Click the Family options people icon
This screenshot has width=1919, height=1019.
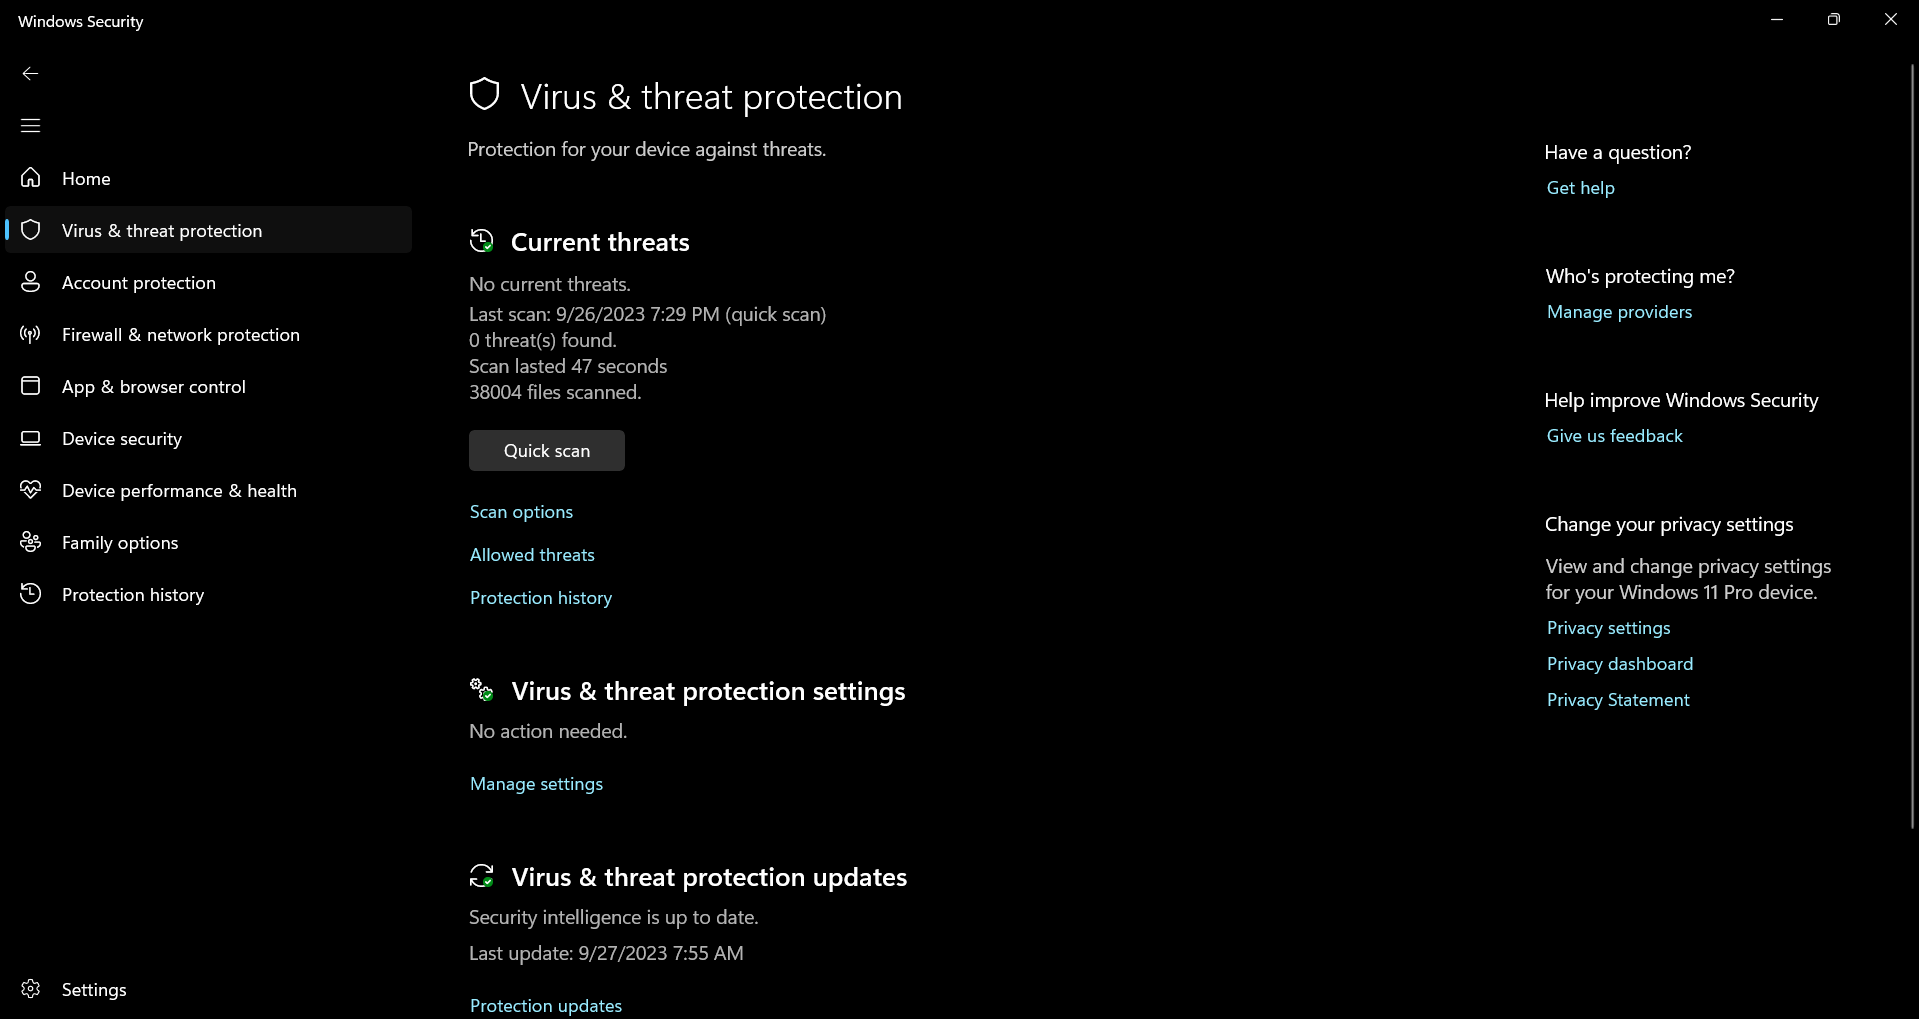31,542
